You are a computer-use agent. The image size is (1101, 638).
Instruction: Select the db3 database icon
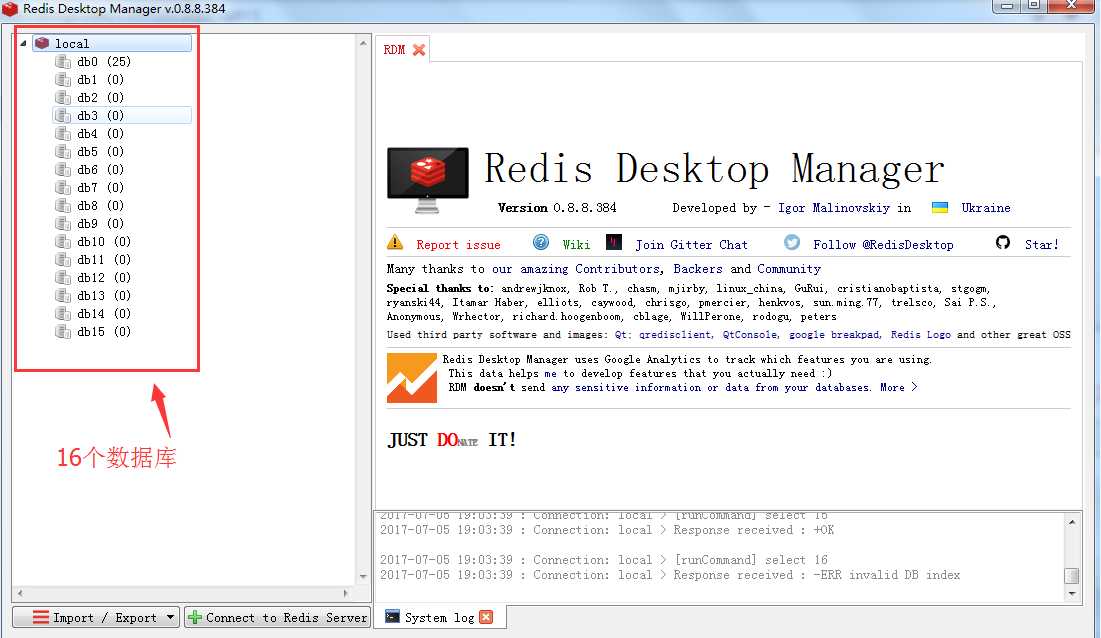click(63, 116)
